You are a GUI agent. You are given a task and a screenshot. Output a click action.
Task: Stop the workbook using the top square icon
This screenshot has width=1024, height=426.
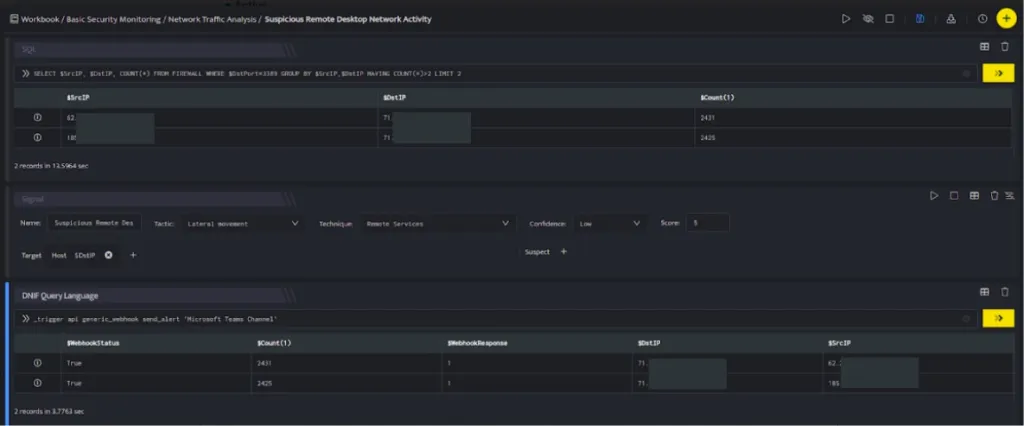(x=889, y=19)
